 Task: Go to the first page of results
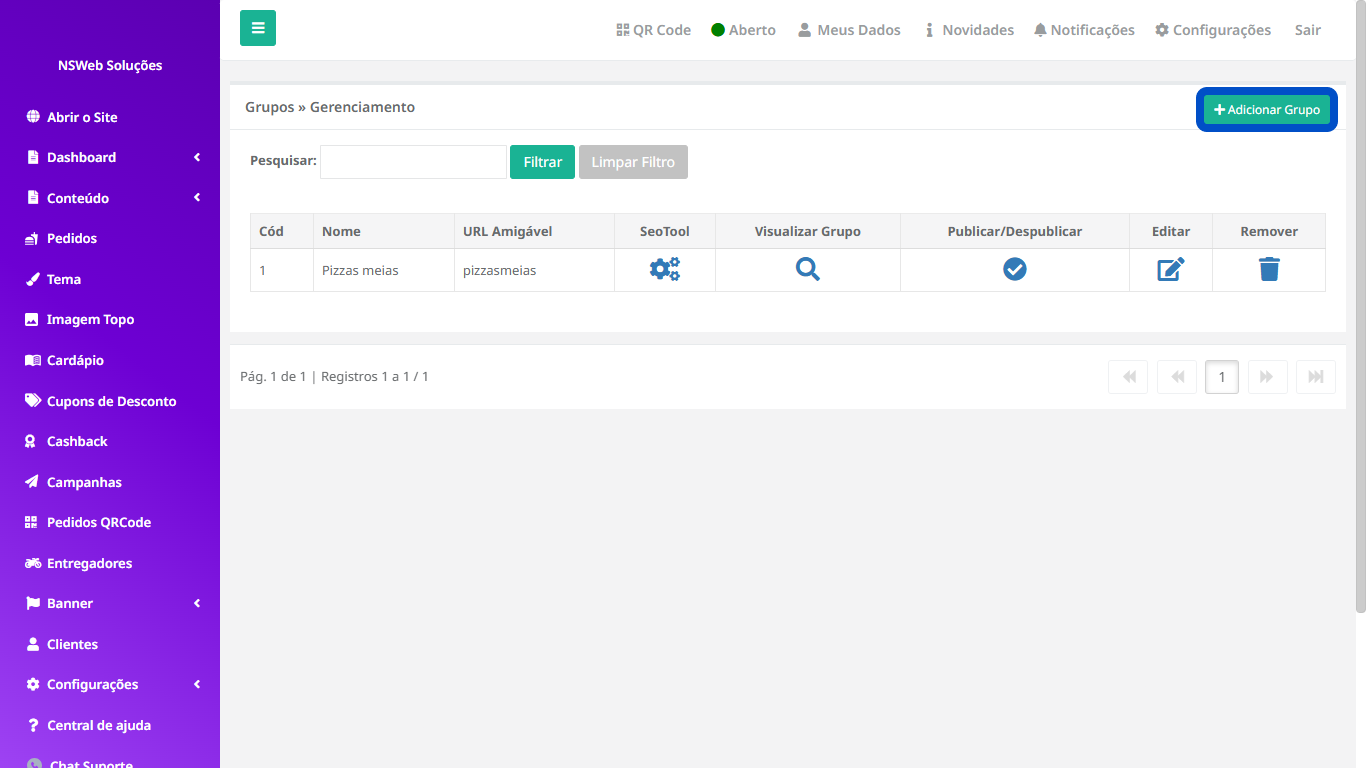(1128, 377)
